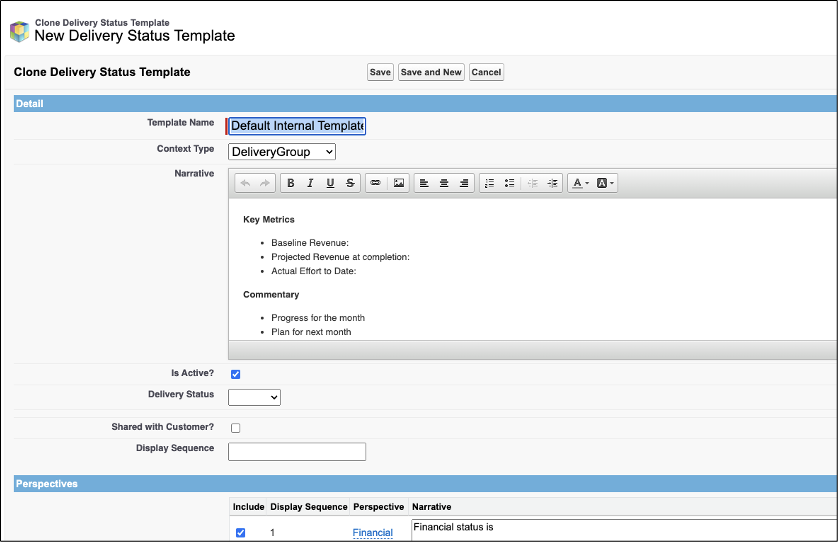Uncheck Include for the Financial perspective
The width and height of the screenshot is (838, 542).
coord(240,532)
